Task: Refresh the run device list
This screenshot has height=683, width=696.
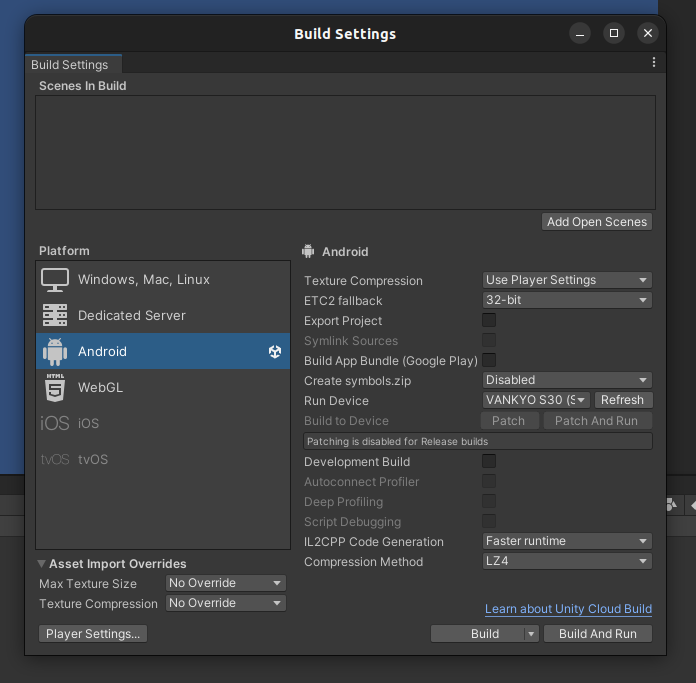Action: (x=623, y=400)
